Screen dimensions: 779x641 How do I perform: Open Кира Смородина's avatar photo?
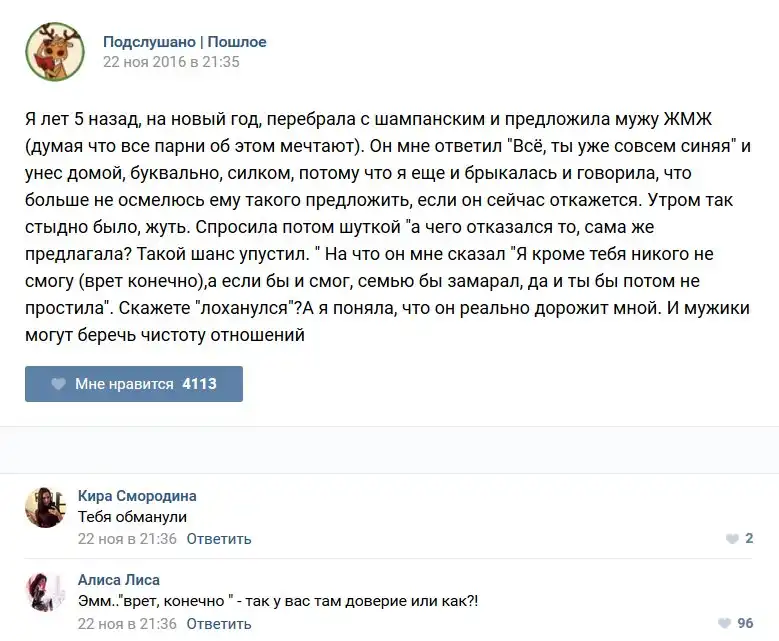pos(46,507)
